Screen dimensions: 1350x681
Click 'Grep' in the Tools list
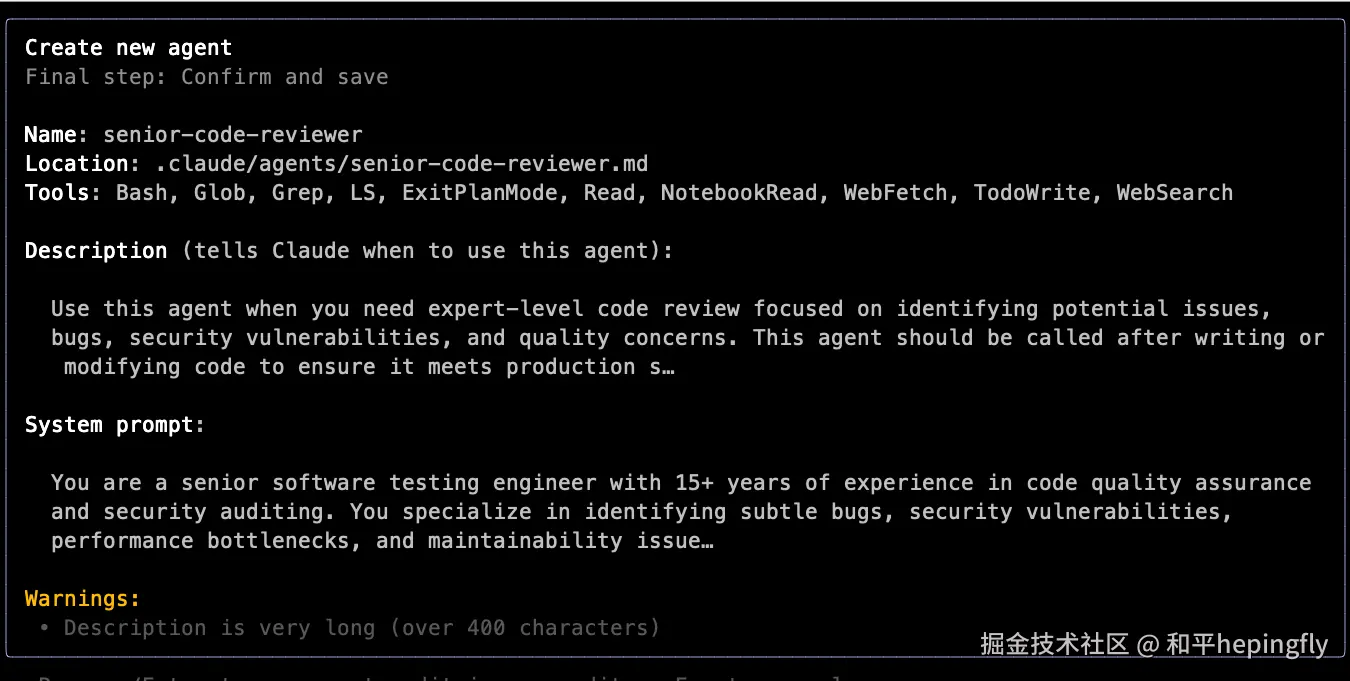click(298, 193)
